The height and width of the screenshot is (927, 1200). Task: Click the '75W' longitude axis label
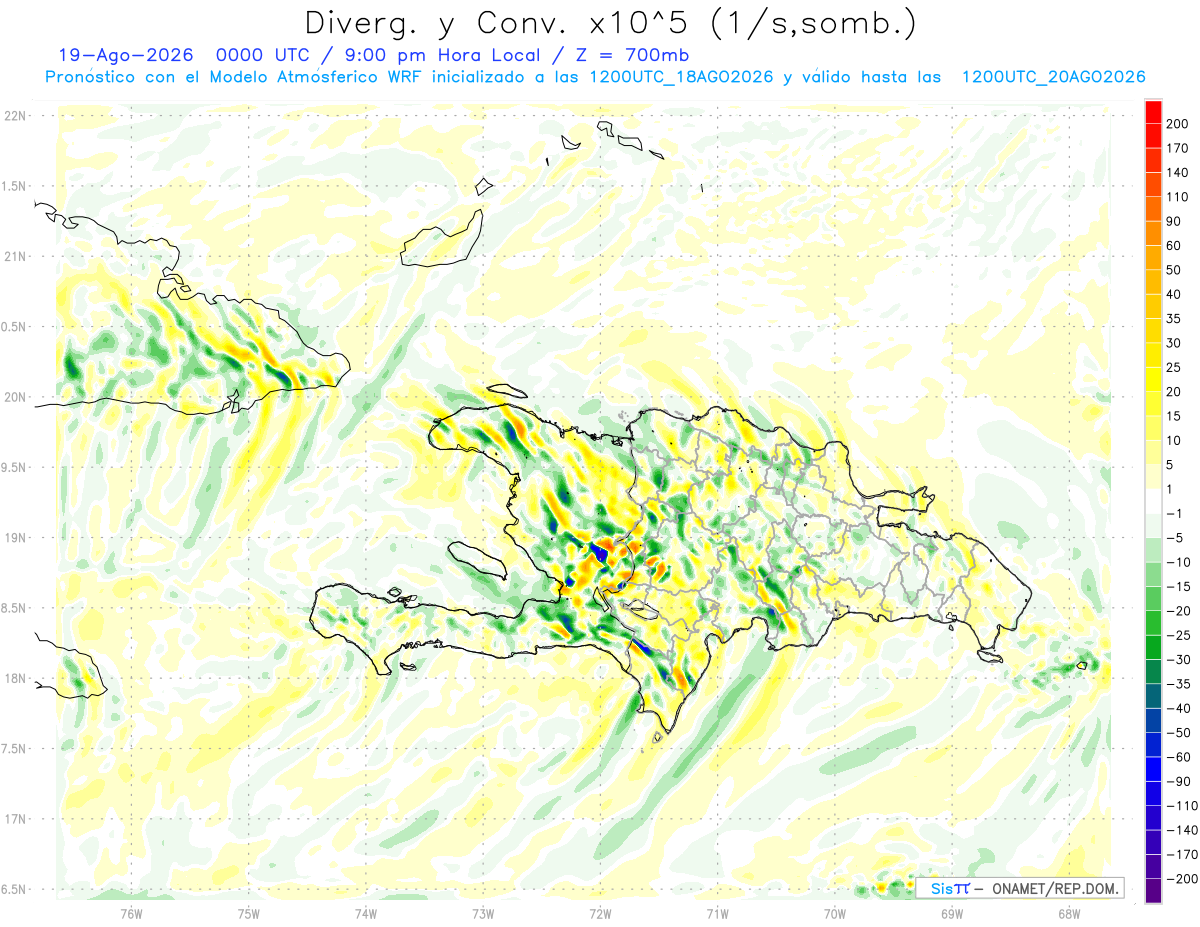(249, 913)
